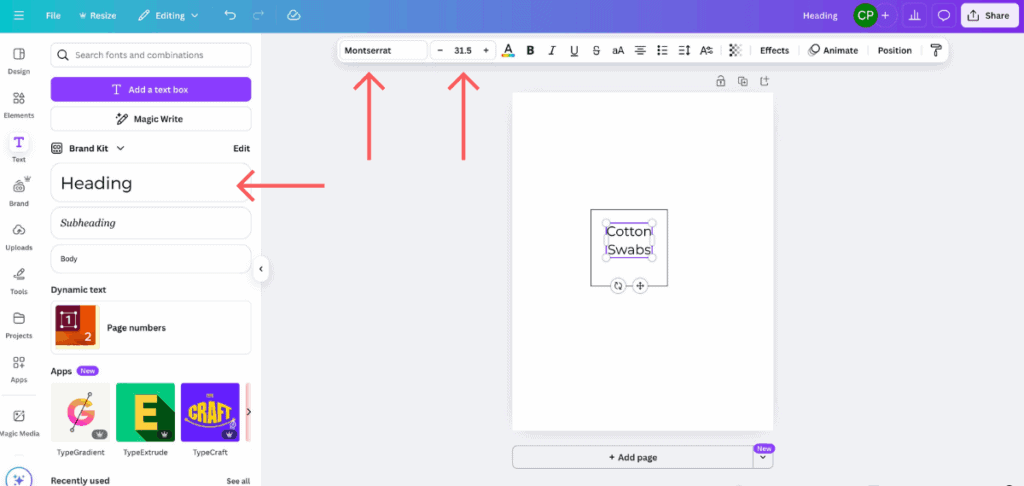Open the Elements sidebar tab
This screenshot has width=1024, height=486.
(19, 105)
